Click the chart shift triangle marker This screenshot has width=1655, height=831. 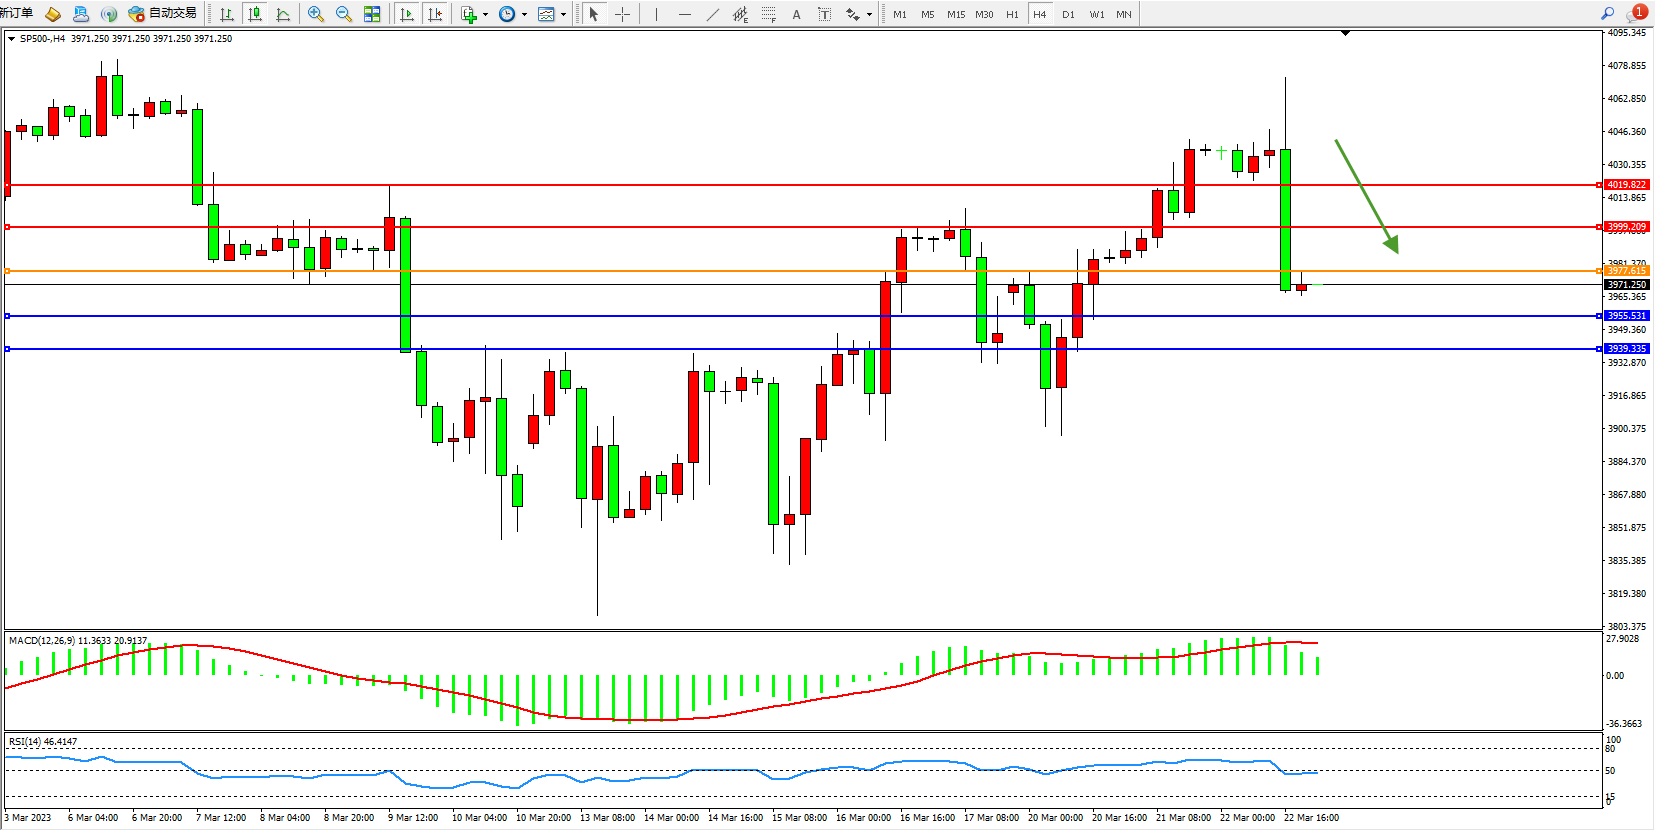point(1345,34)
